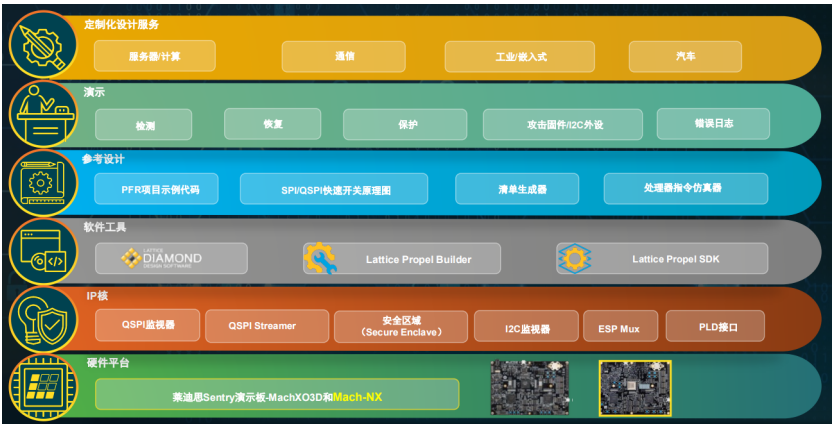Click the 处理器指令仿真器 box
The image size is (835, 426).
pos(686,189)
